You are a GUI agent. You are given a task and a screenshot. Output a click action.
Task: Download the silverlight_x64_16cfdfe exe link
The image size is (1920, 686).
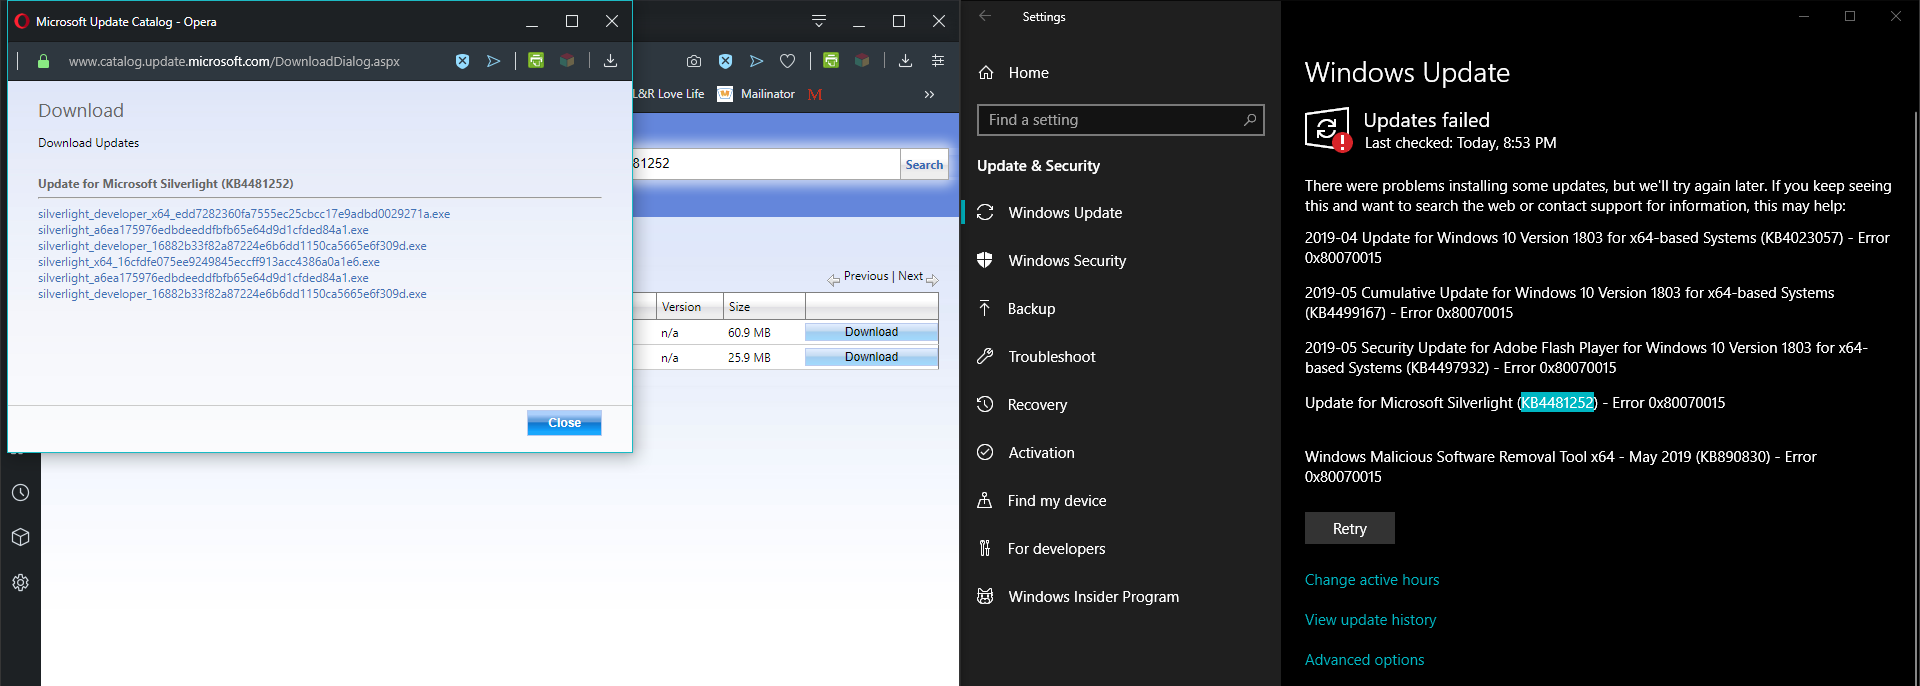tap(209, 262)
